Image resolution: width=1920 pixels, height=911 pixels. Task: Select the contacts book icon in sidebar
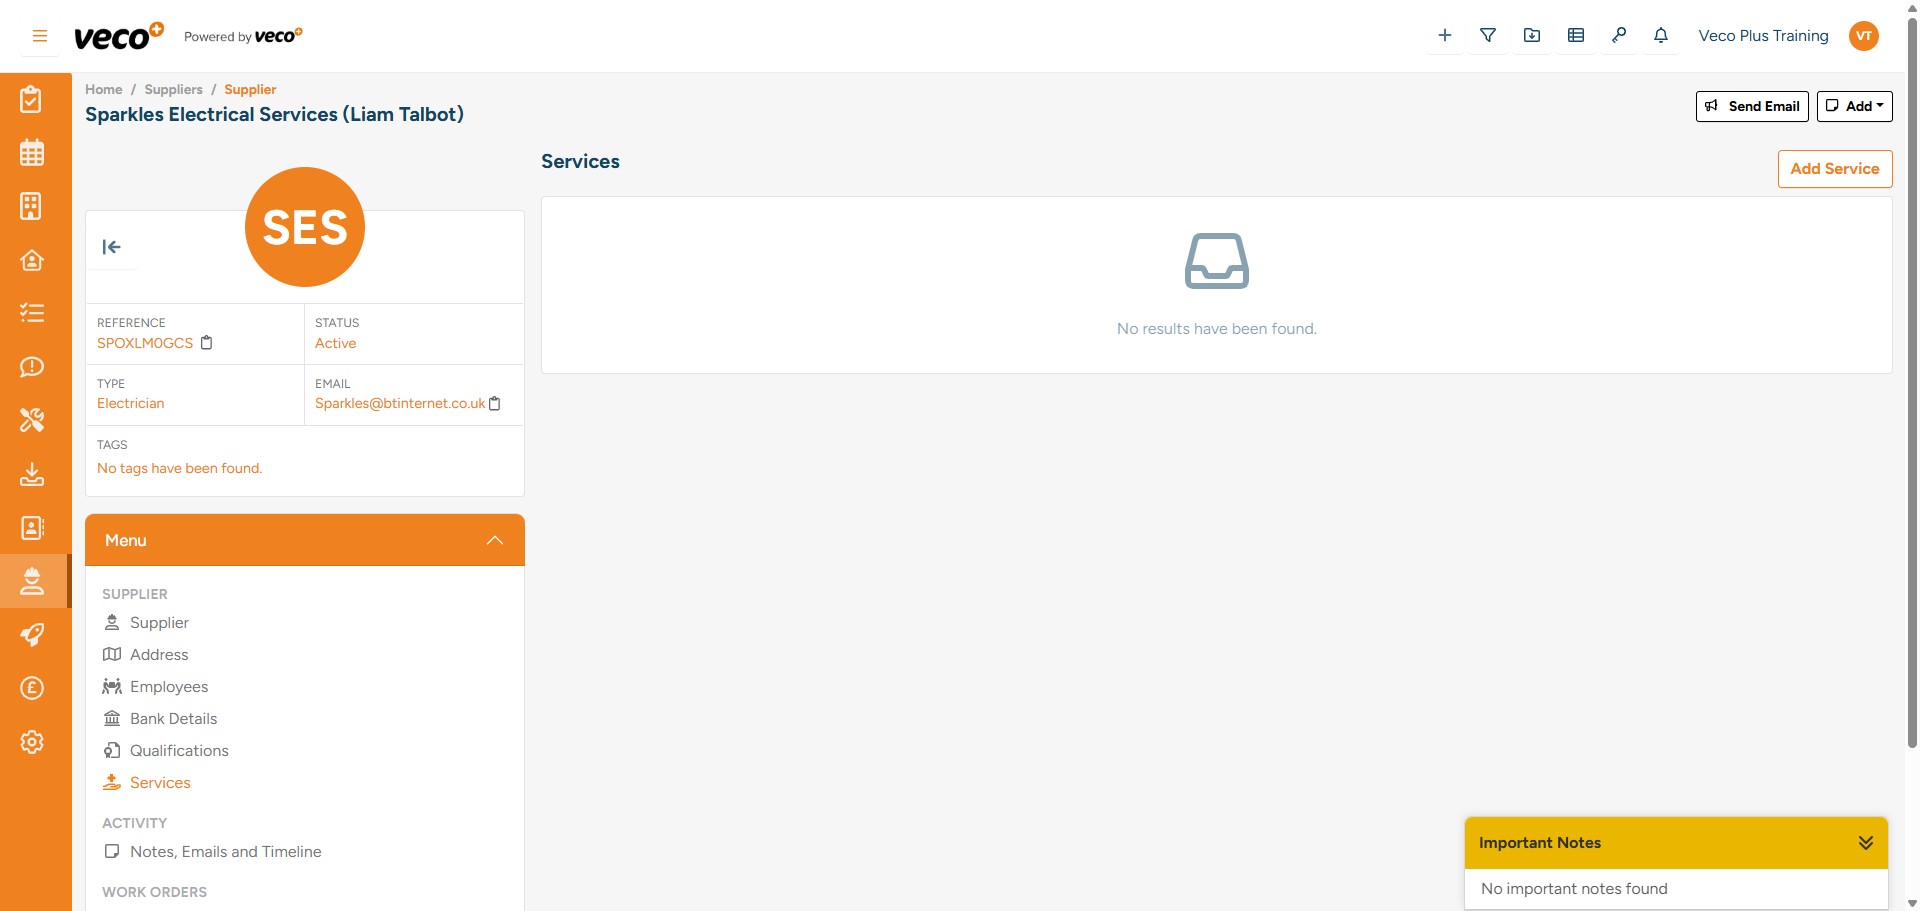pos(32,528)
